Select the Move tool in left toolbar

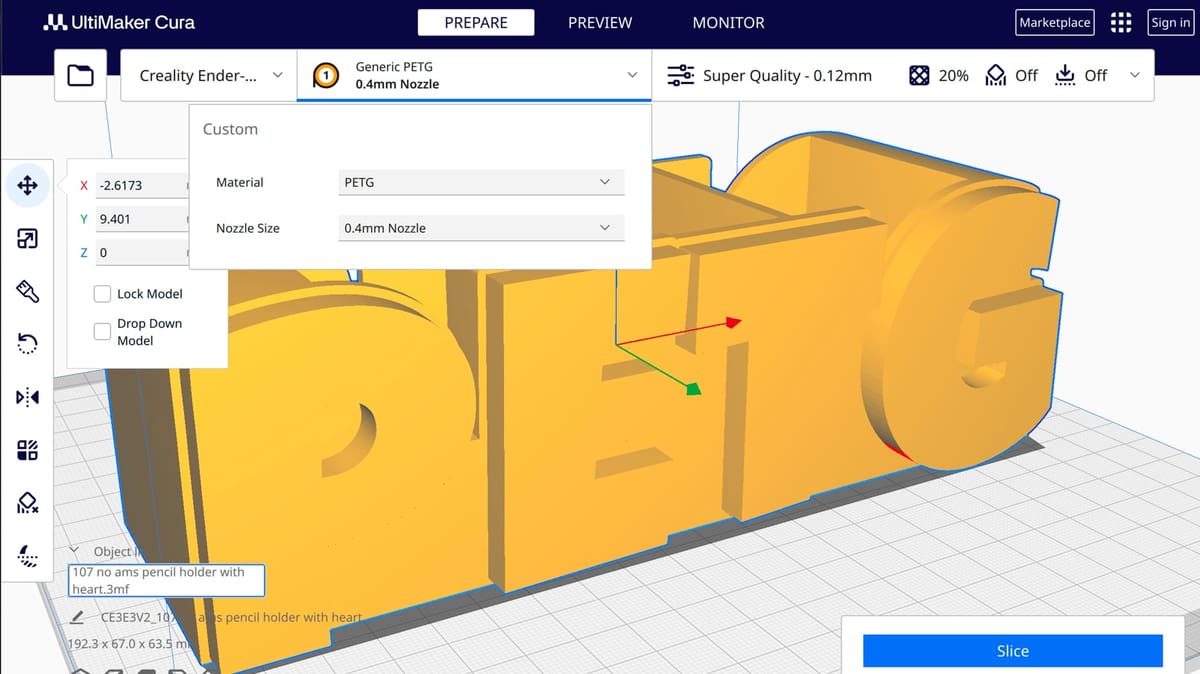click(27, 185)
